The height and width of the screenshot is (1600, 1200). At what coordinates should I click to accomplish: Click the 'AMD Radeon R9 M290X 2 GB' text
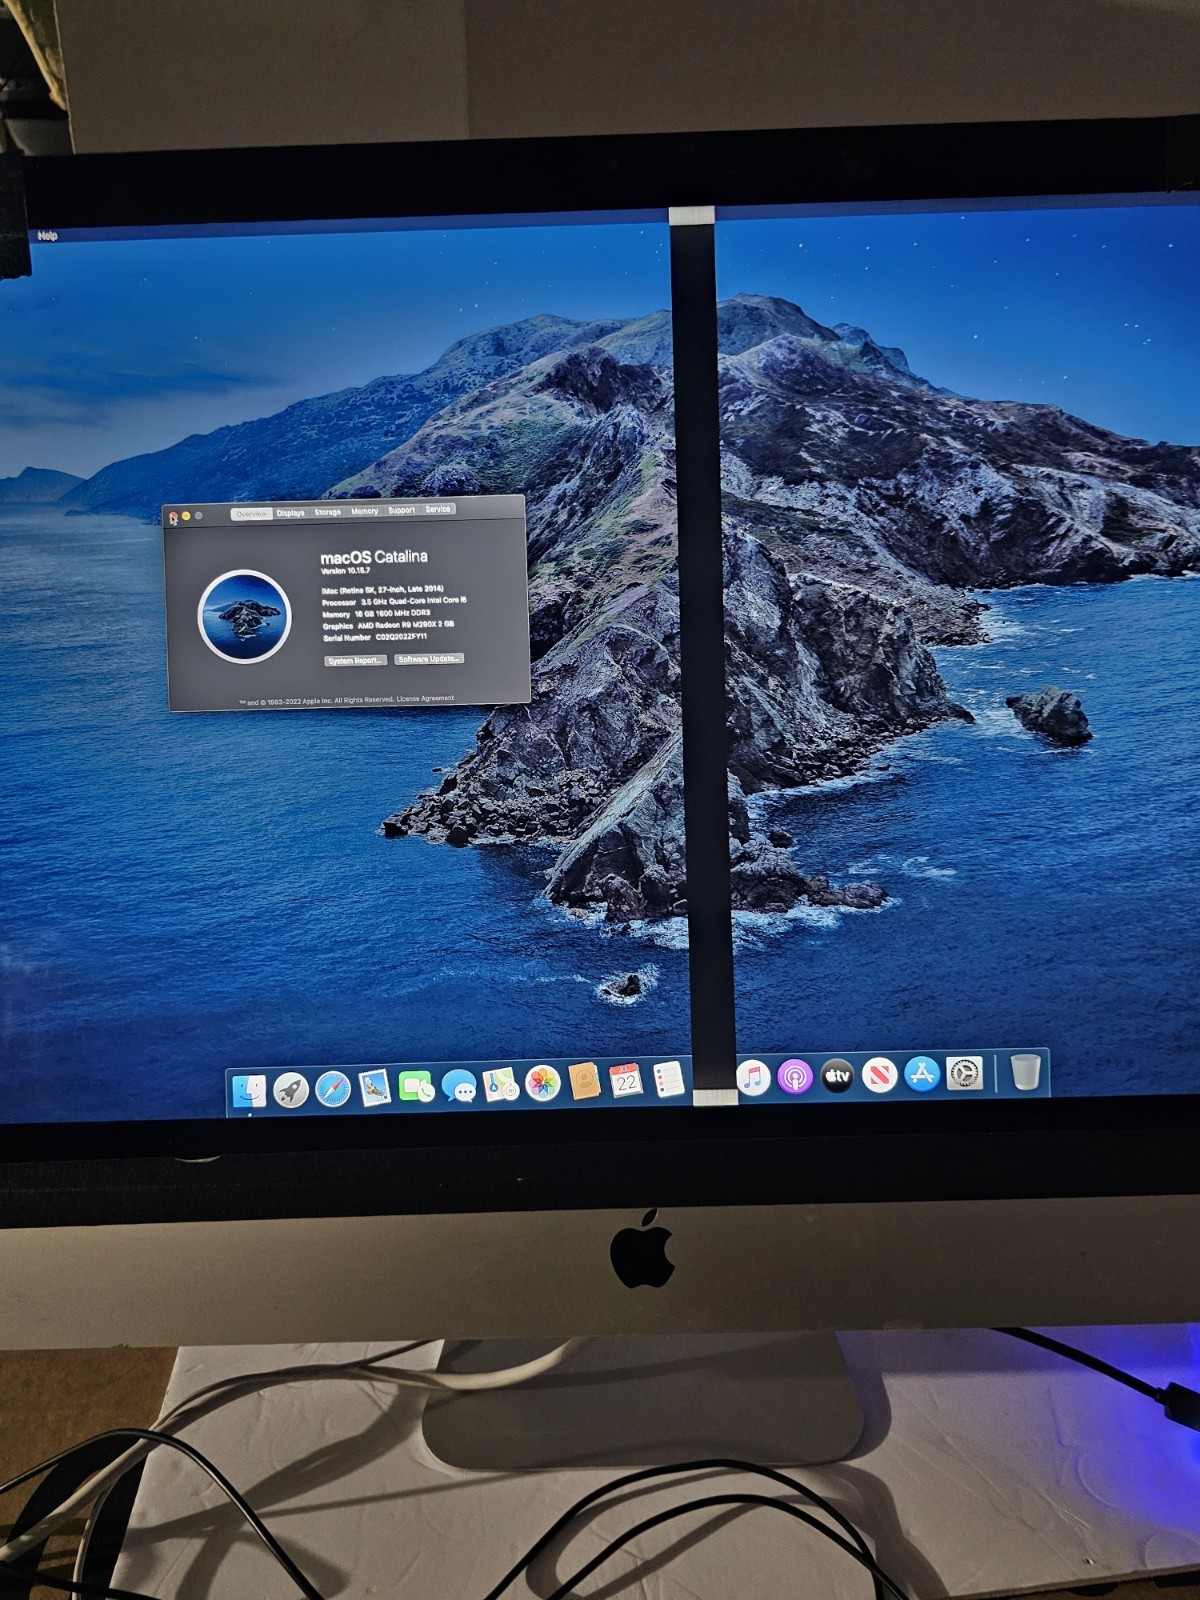click(x=406, y=625)
